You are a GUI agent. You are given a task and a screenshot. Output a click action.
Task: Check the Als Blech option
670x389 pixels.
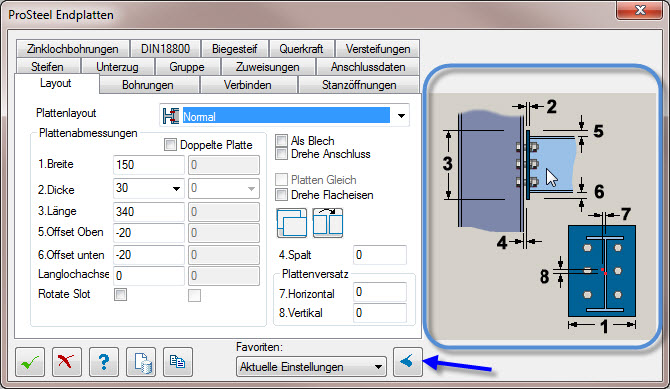tap(281, 141)
